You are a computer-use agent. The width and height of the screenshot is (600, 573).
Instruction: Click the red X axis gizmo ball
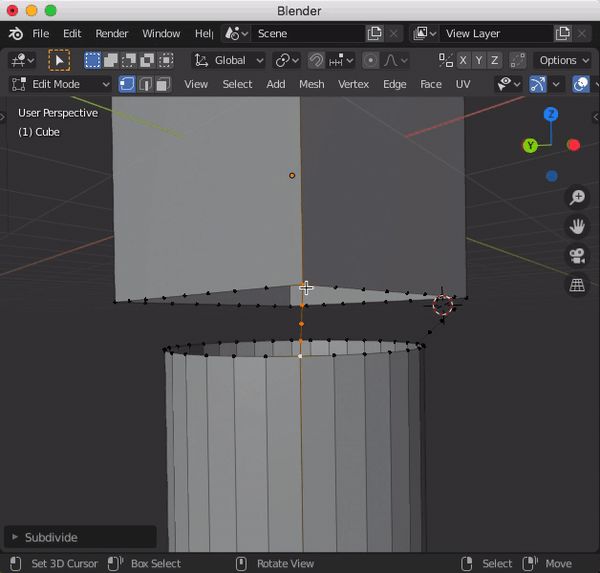(573, 145)
